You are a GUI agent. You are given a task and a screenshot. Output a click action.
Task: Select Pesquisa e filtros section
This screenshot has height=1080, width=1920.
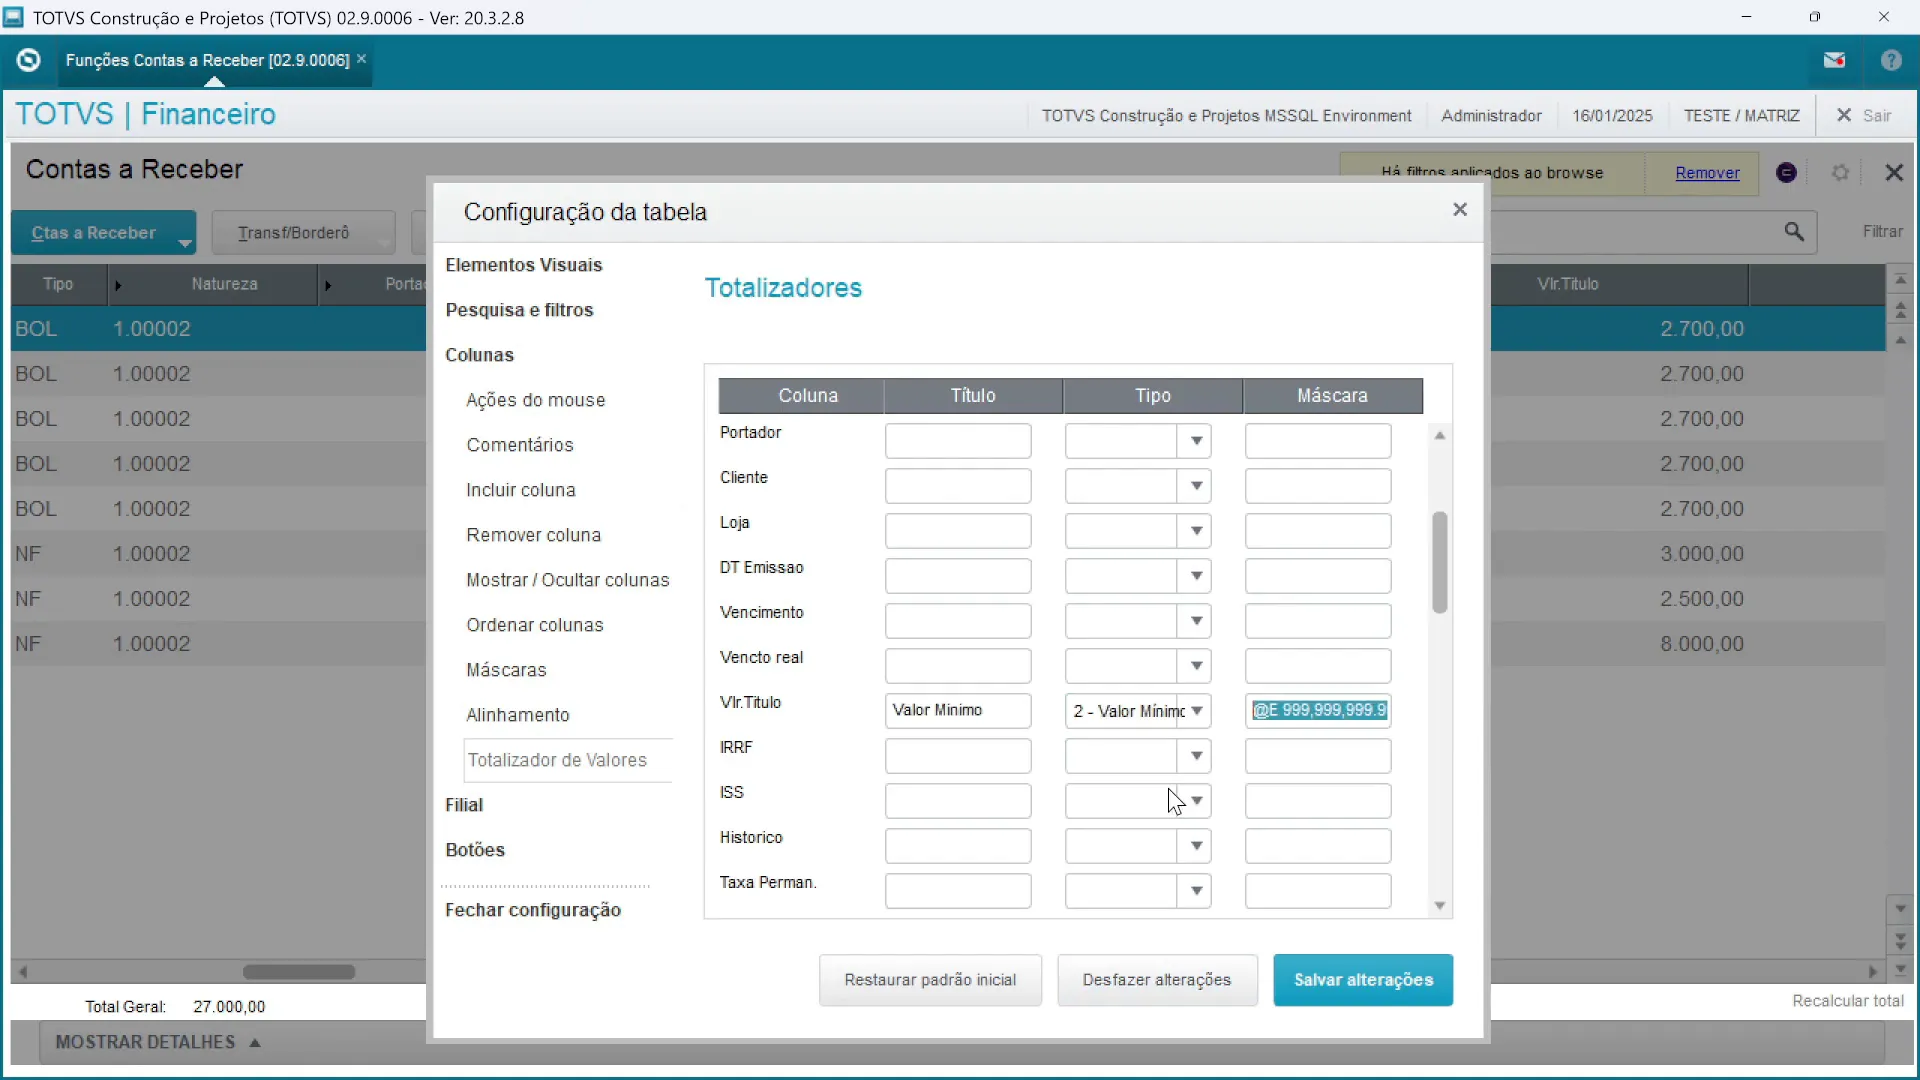click(519, 310)
